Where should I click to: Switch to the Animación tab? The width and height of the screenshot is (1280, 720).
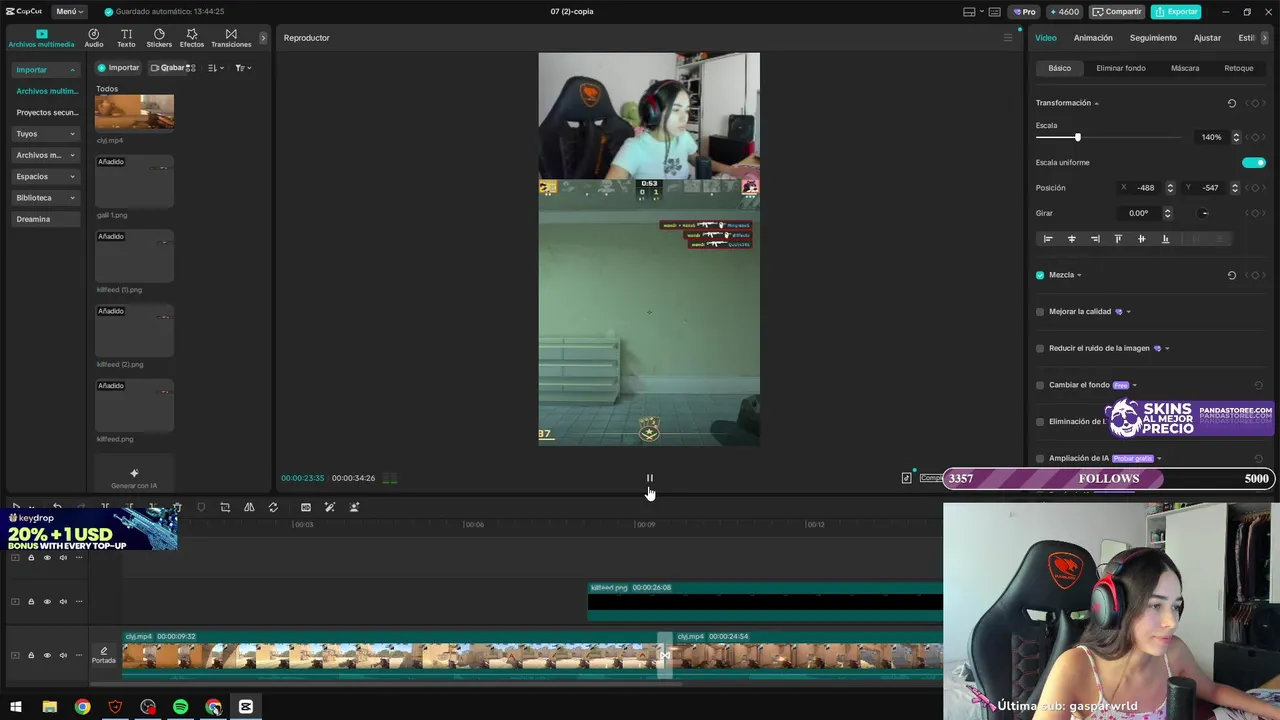tap(1093, 38)
